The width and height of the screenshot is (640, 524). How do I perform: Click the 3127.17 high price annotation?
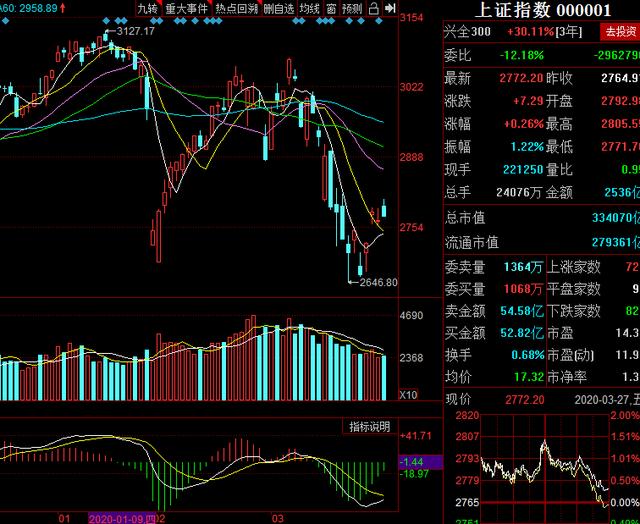(136, 31)
